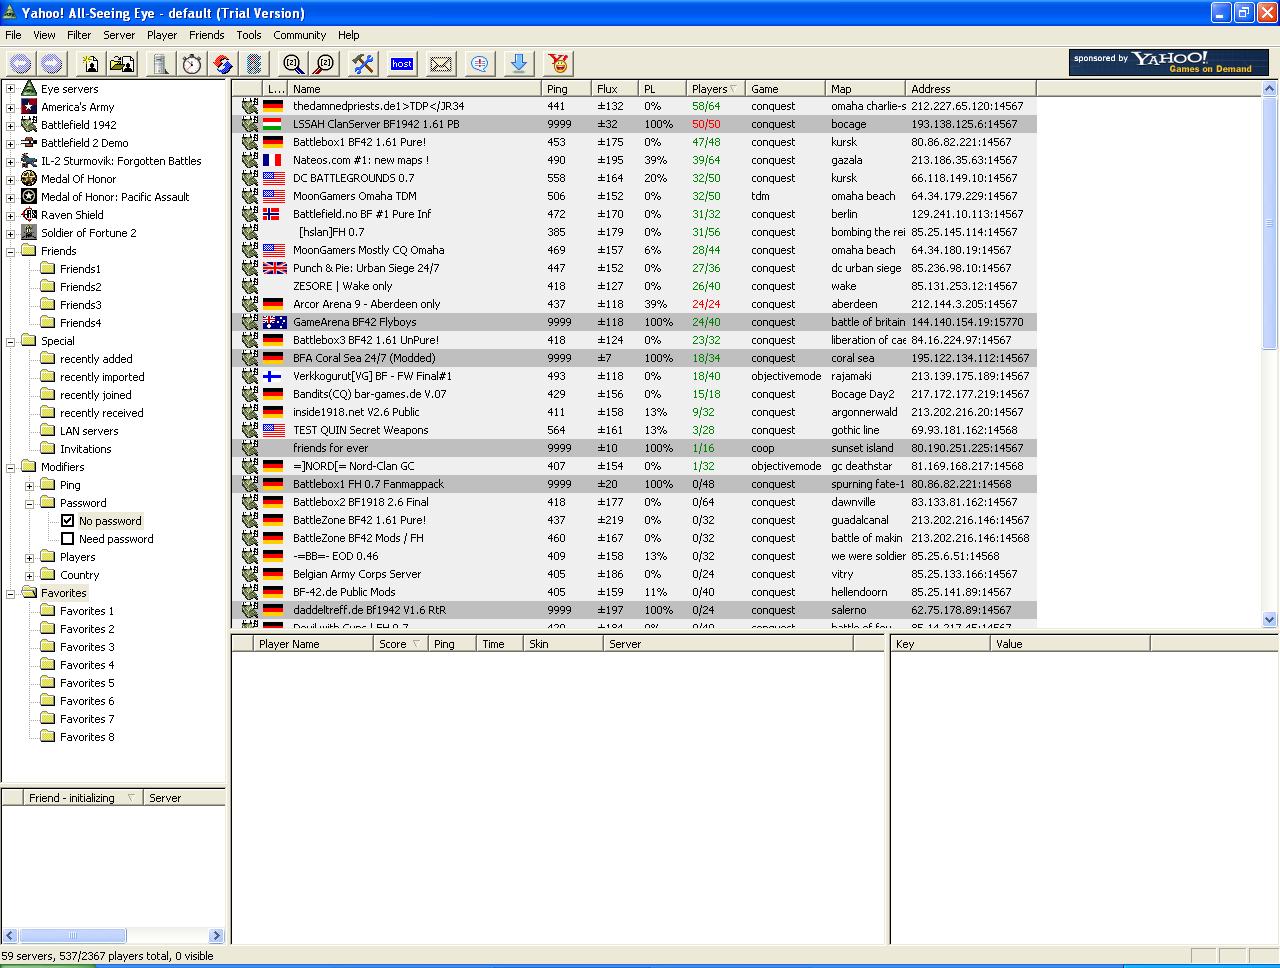Select the DC BATTLEGROUNDS 0.7 server row
Viewport: 1280px width, 968px height.
point(634,178)
